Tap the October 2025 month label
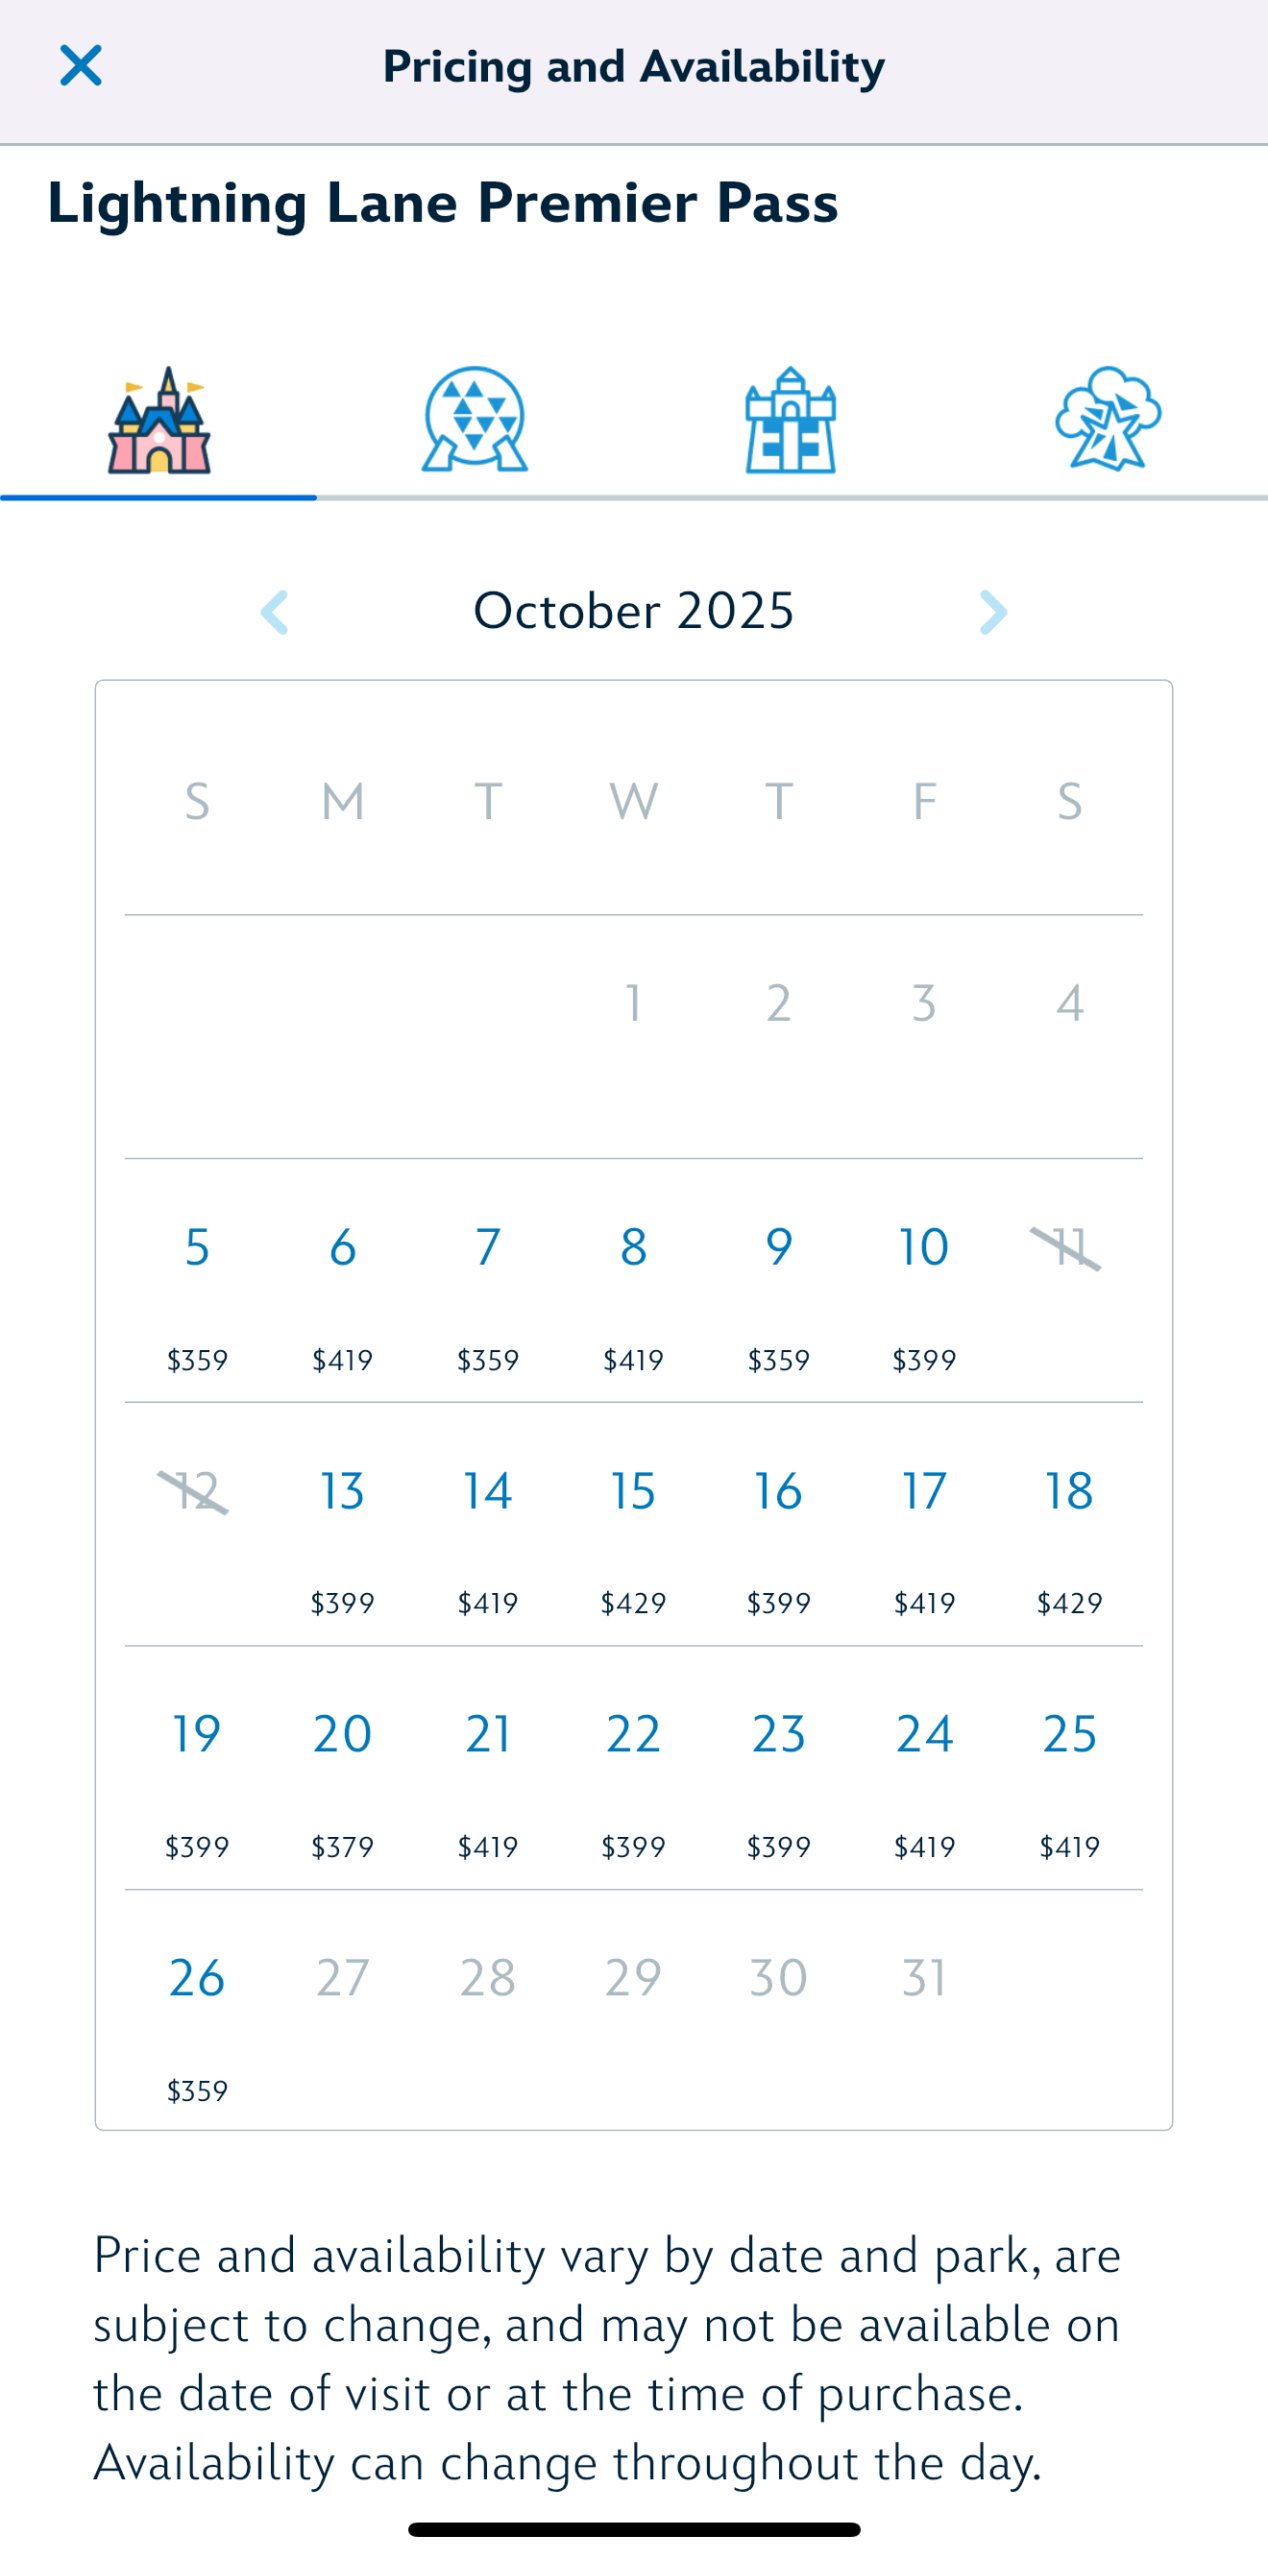Screen dimensions: 1268x2560 633,611
